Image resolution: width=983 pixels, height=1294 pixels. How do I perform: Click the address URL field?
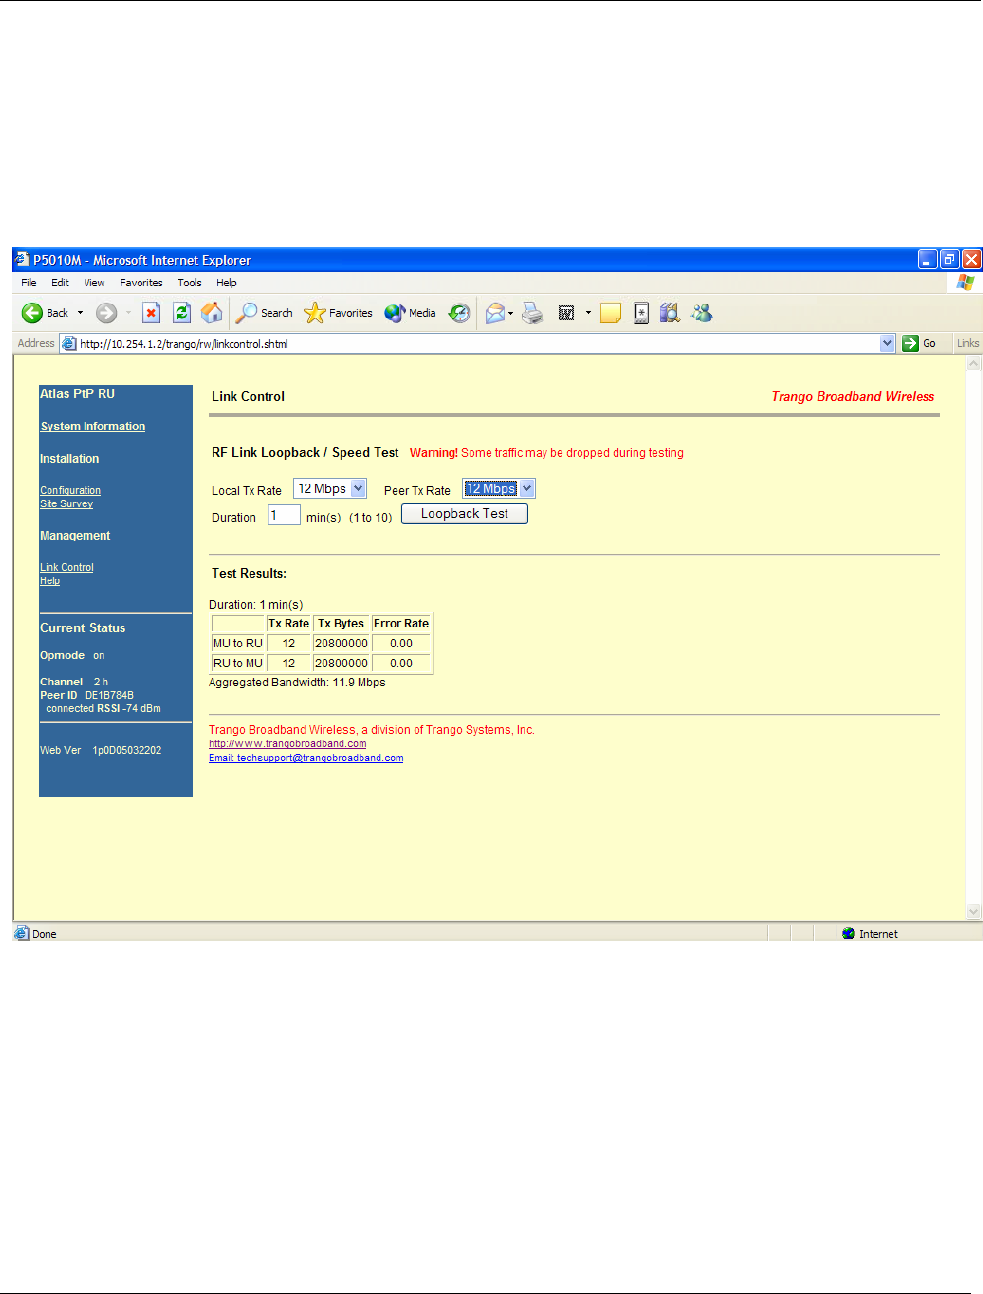coord(478,343)
